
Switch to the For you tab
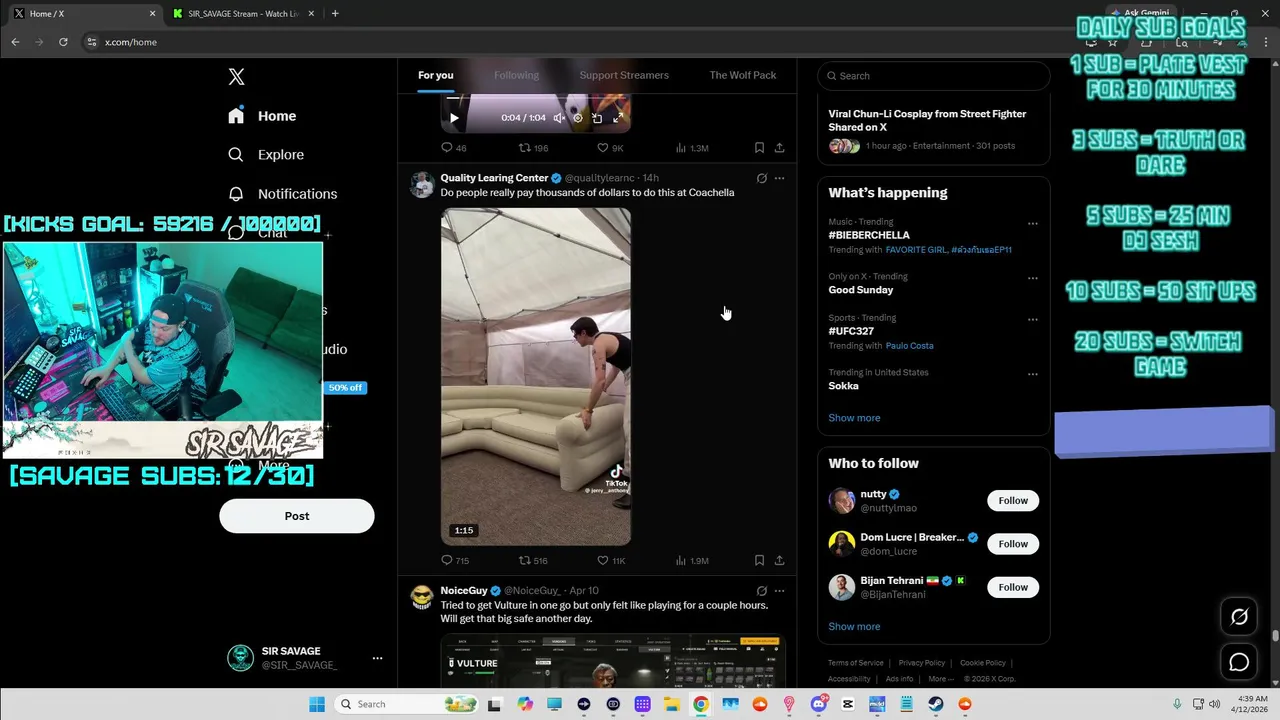[x=436, y=75]
